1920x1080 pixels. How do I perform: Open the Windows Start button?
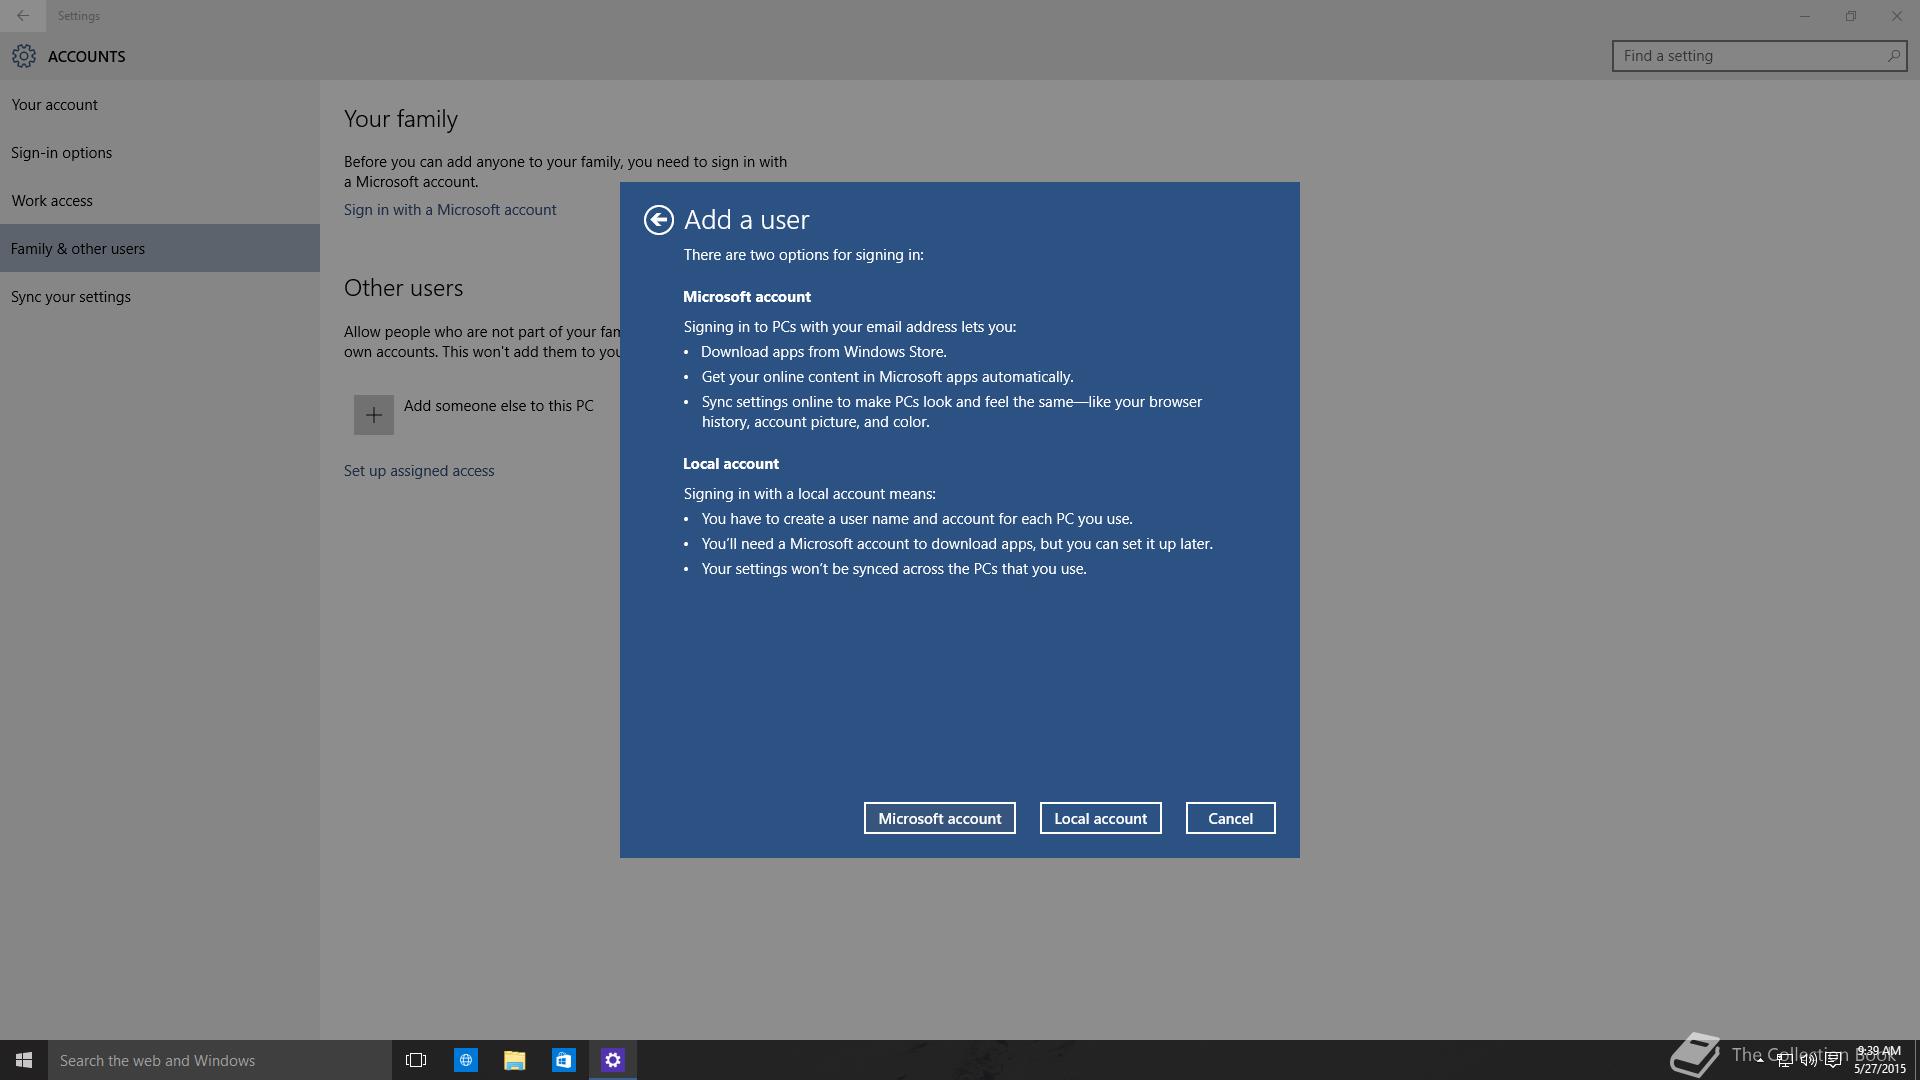pyautogui.click(x=24, y=1060)
